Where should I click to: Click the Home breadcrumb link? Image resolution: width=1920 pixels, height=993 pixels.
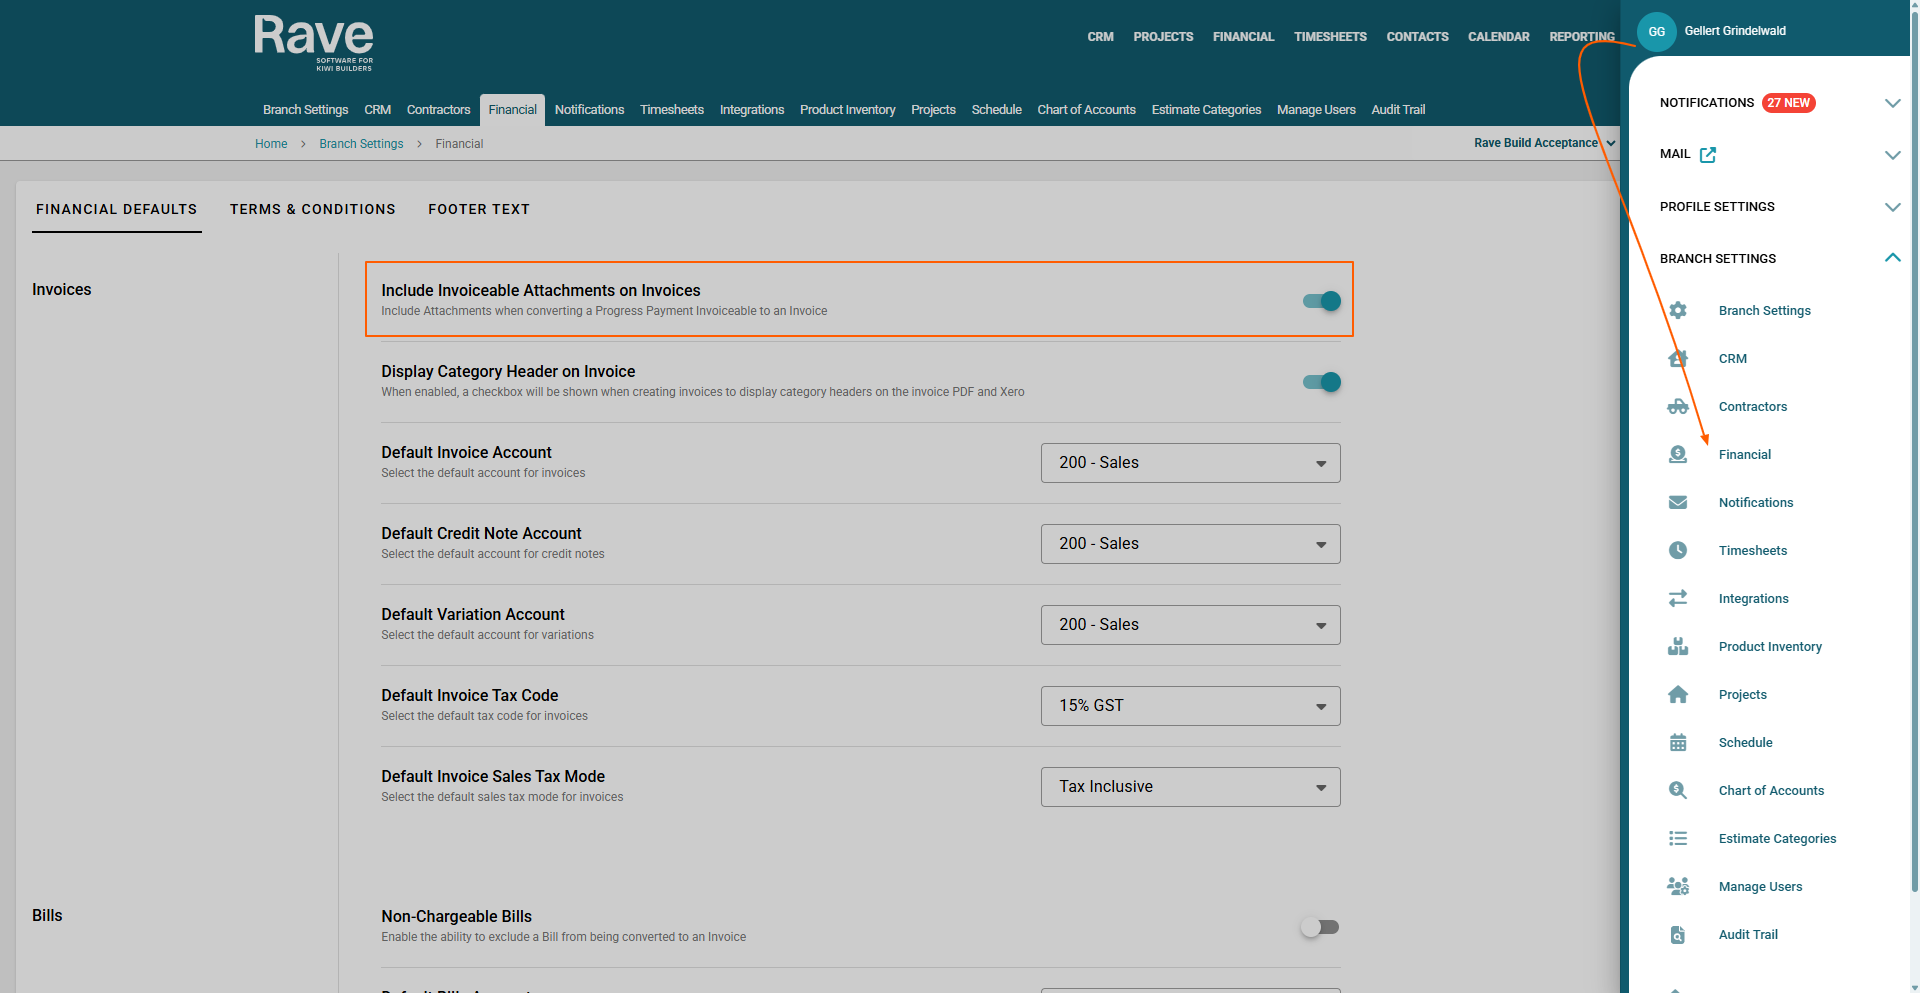(x=271, y=144)
